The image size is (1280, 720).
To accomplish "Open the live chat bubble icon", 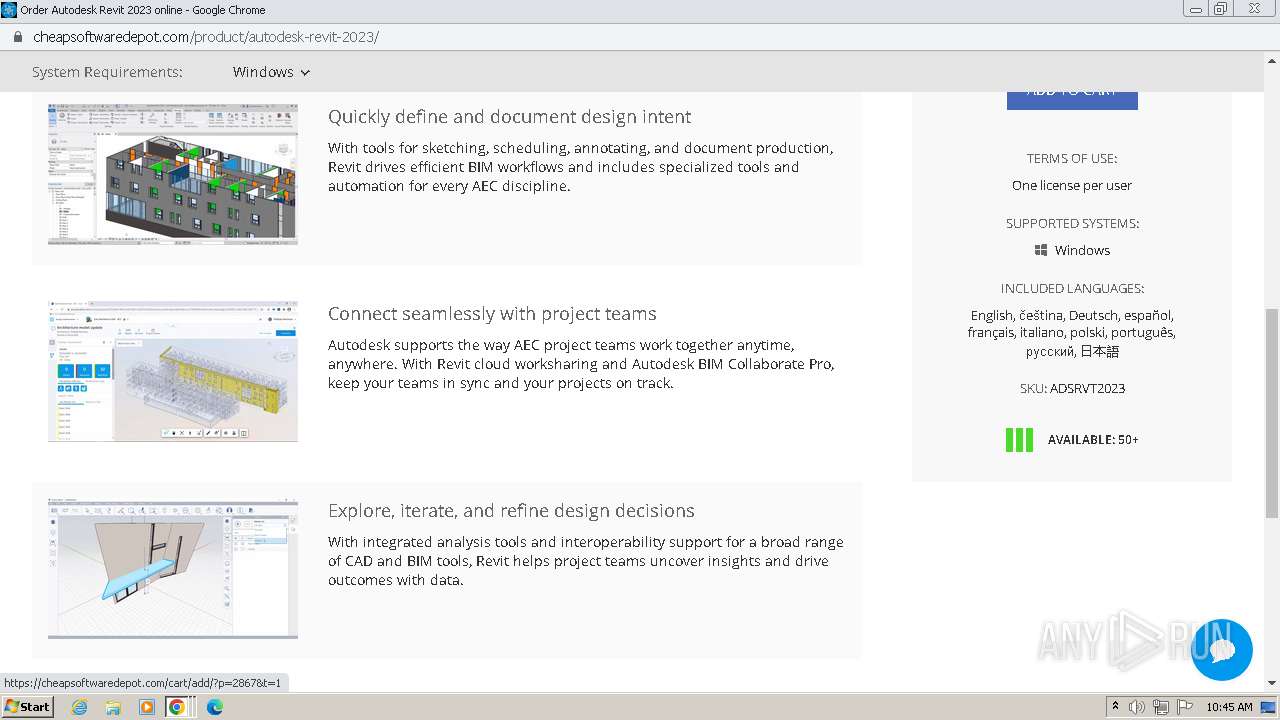I will point(1222,650).
